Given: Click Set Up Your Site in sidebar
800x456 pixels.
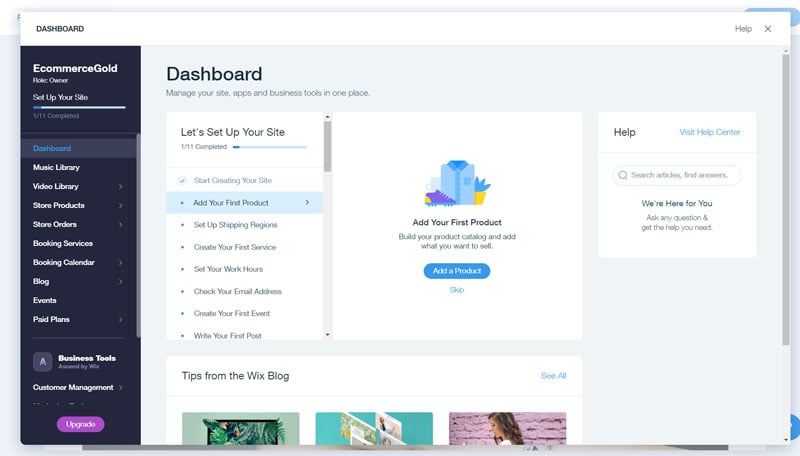Looking at the screenshot, I should pyautogui.click(x=60, y=97).
